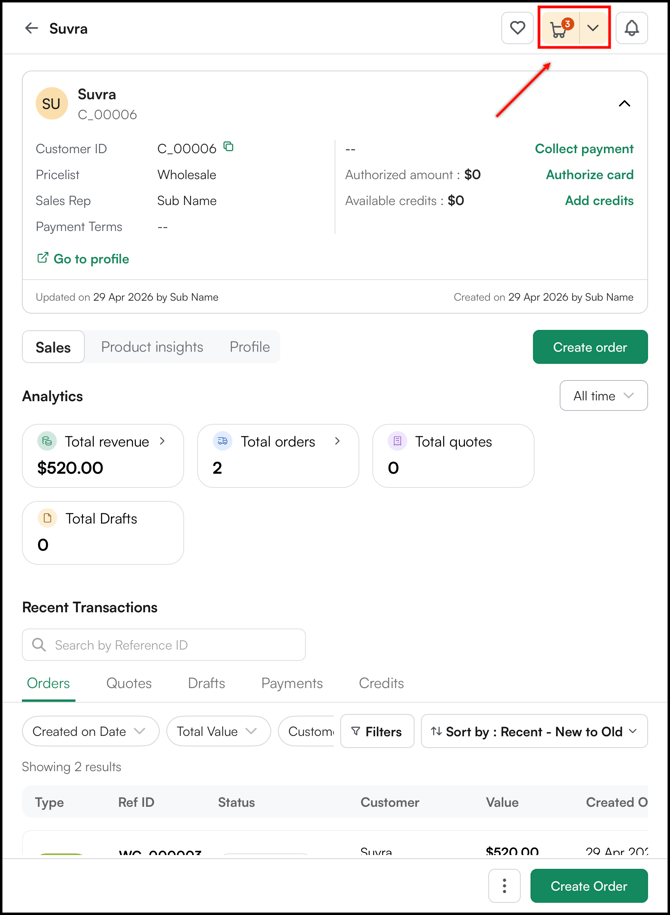
Task: Click the Total quotes icon
Action: (x=397, y=441)
